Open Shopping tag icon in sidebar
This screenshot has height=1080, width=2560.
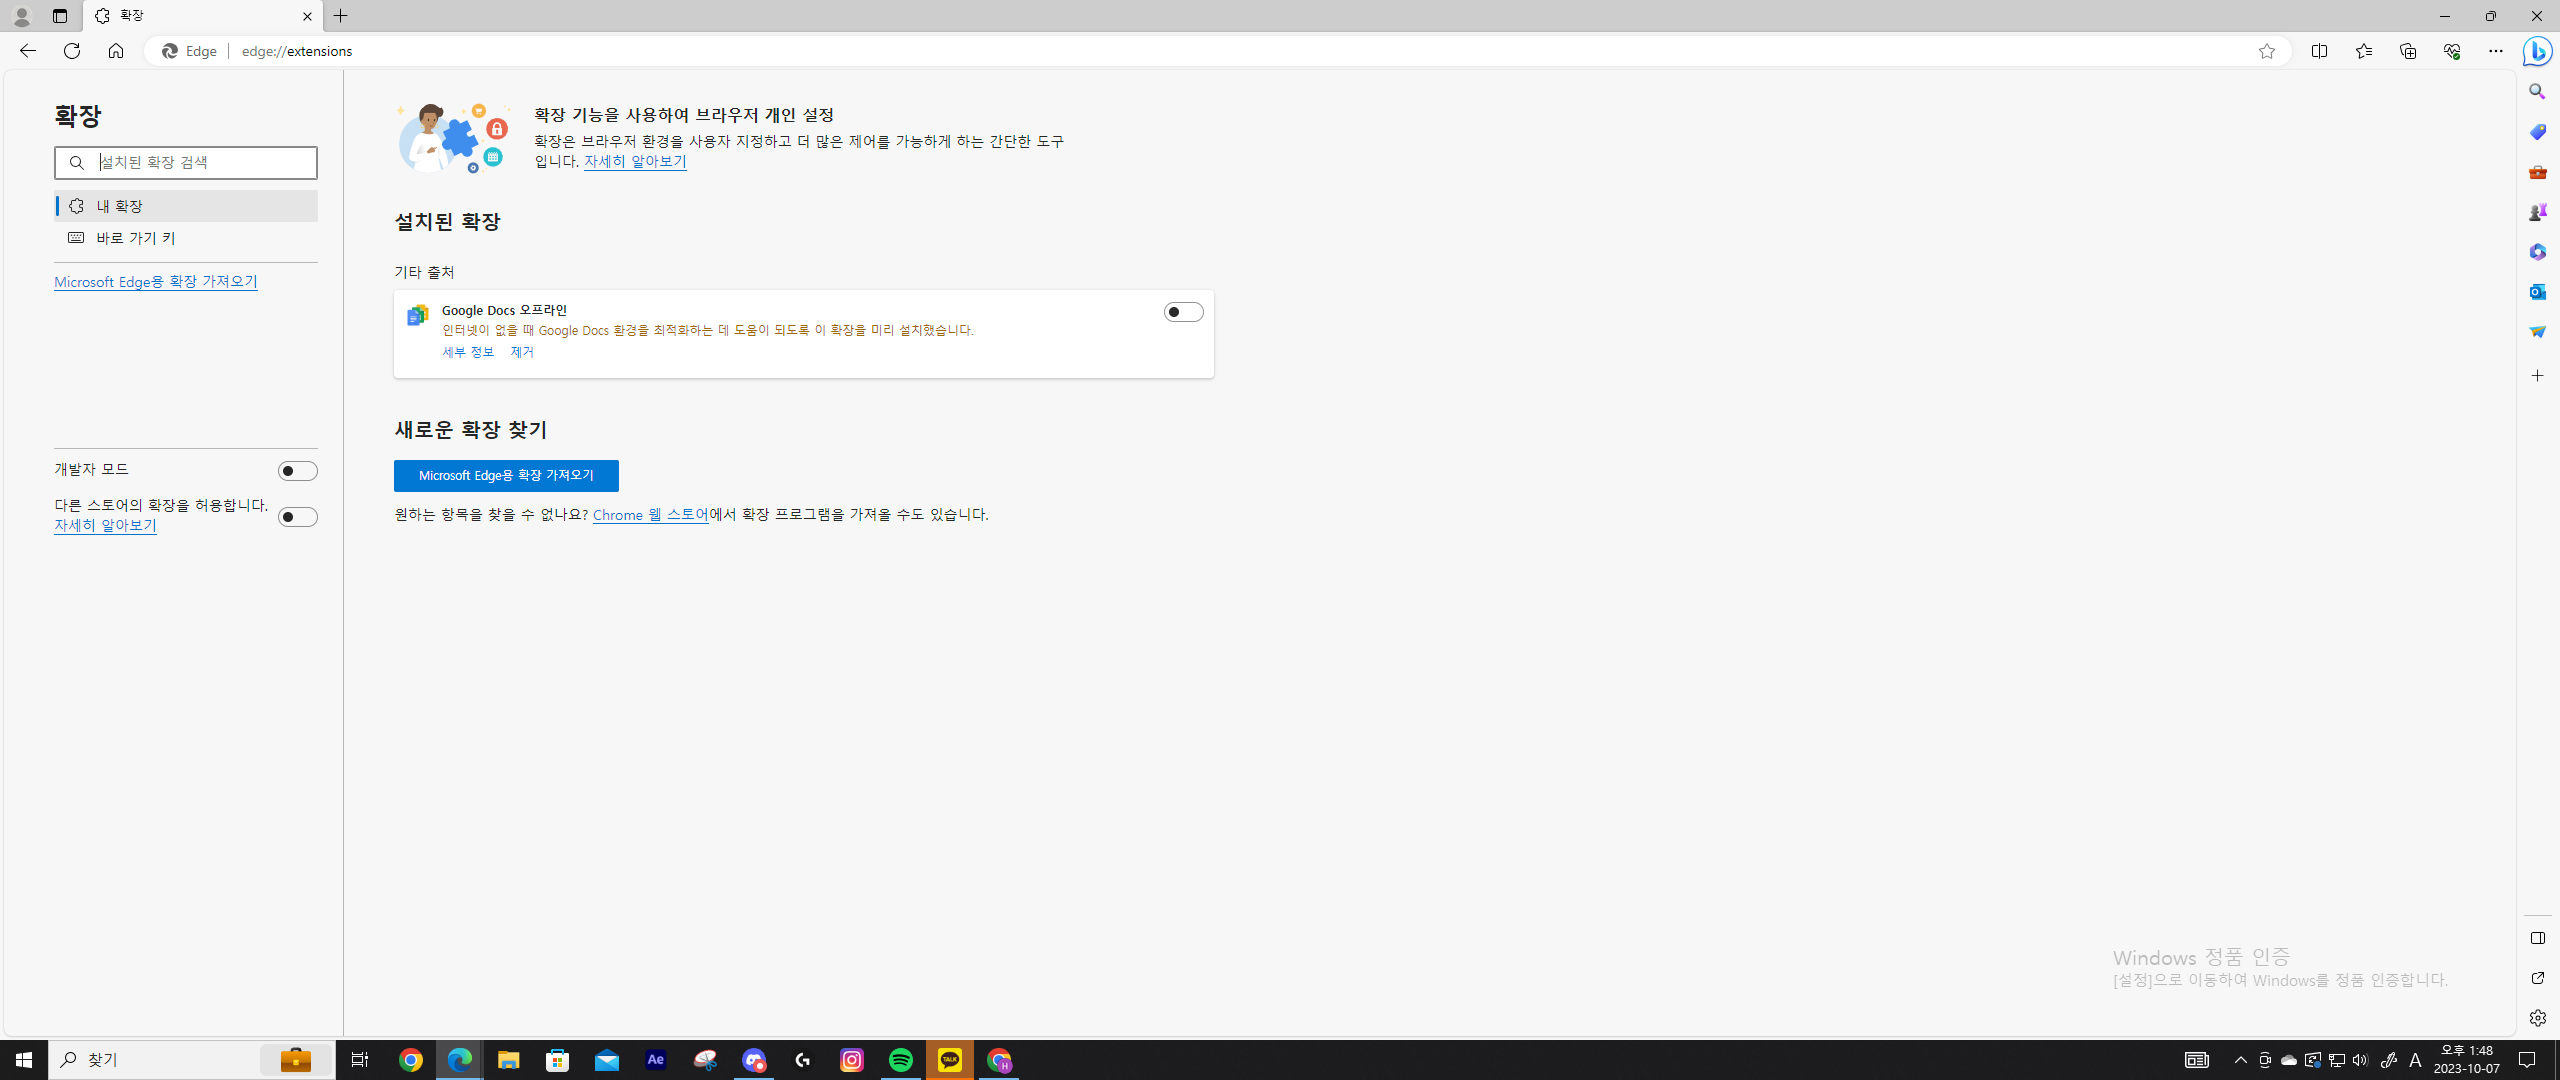[2537, 132]
